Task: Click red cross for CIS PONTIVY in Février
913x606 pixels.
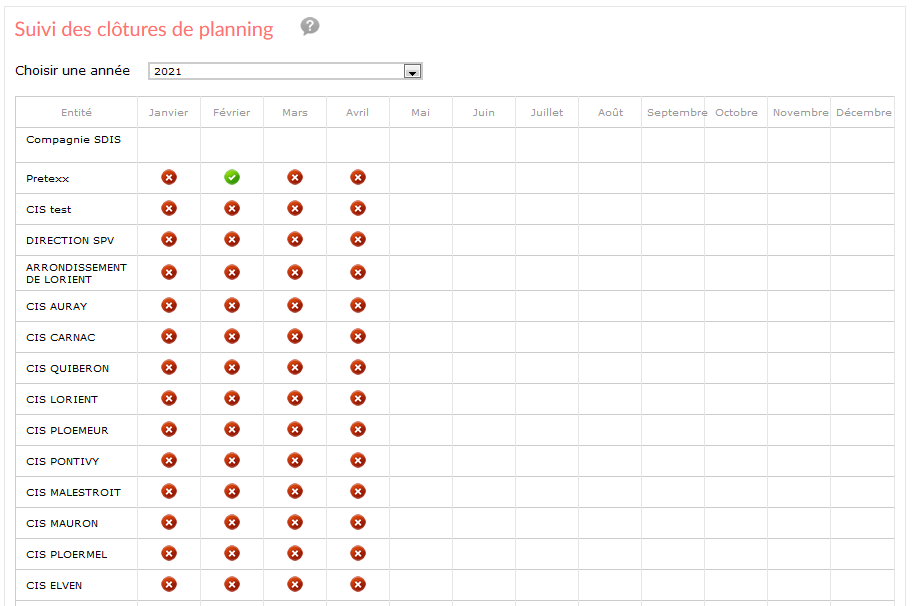Action: point(232,460)
